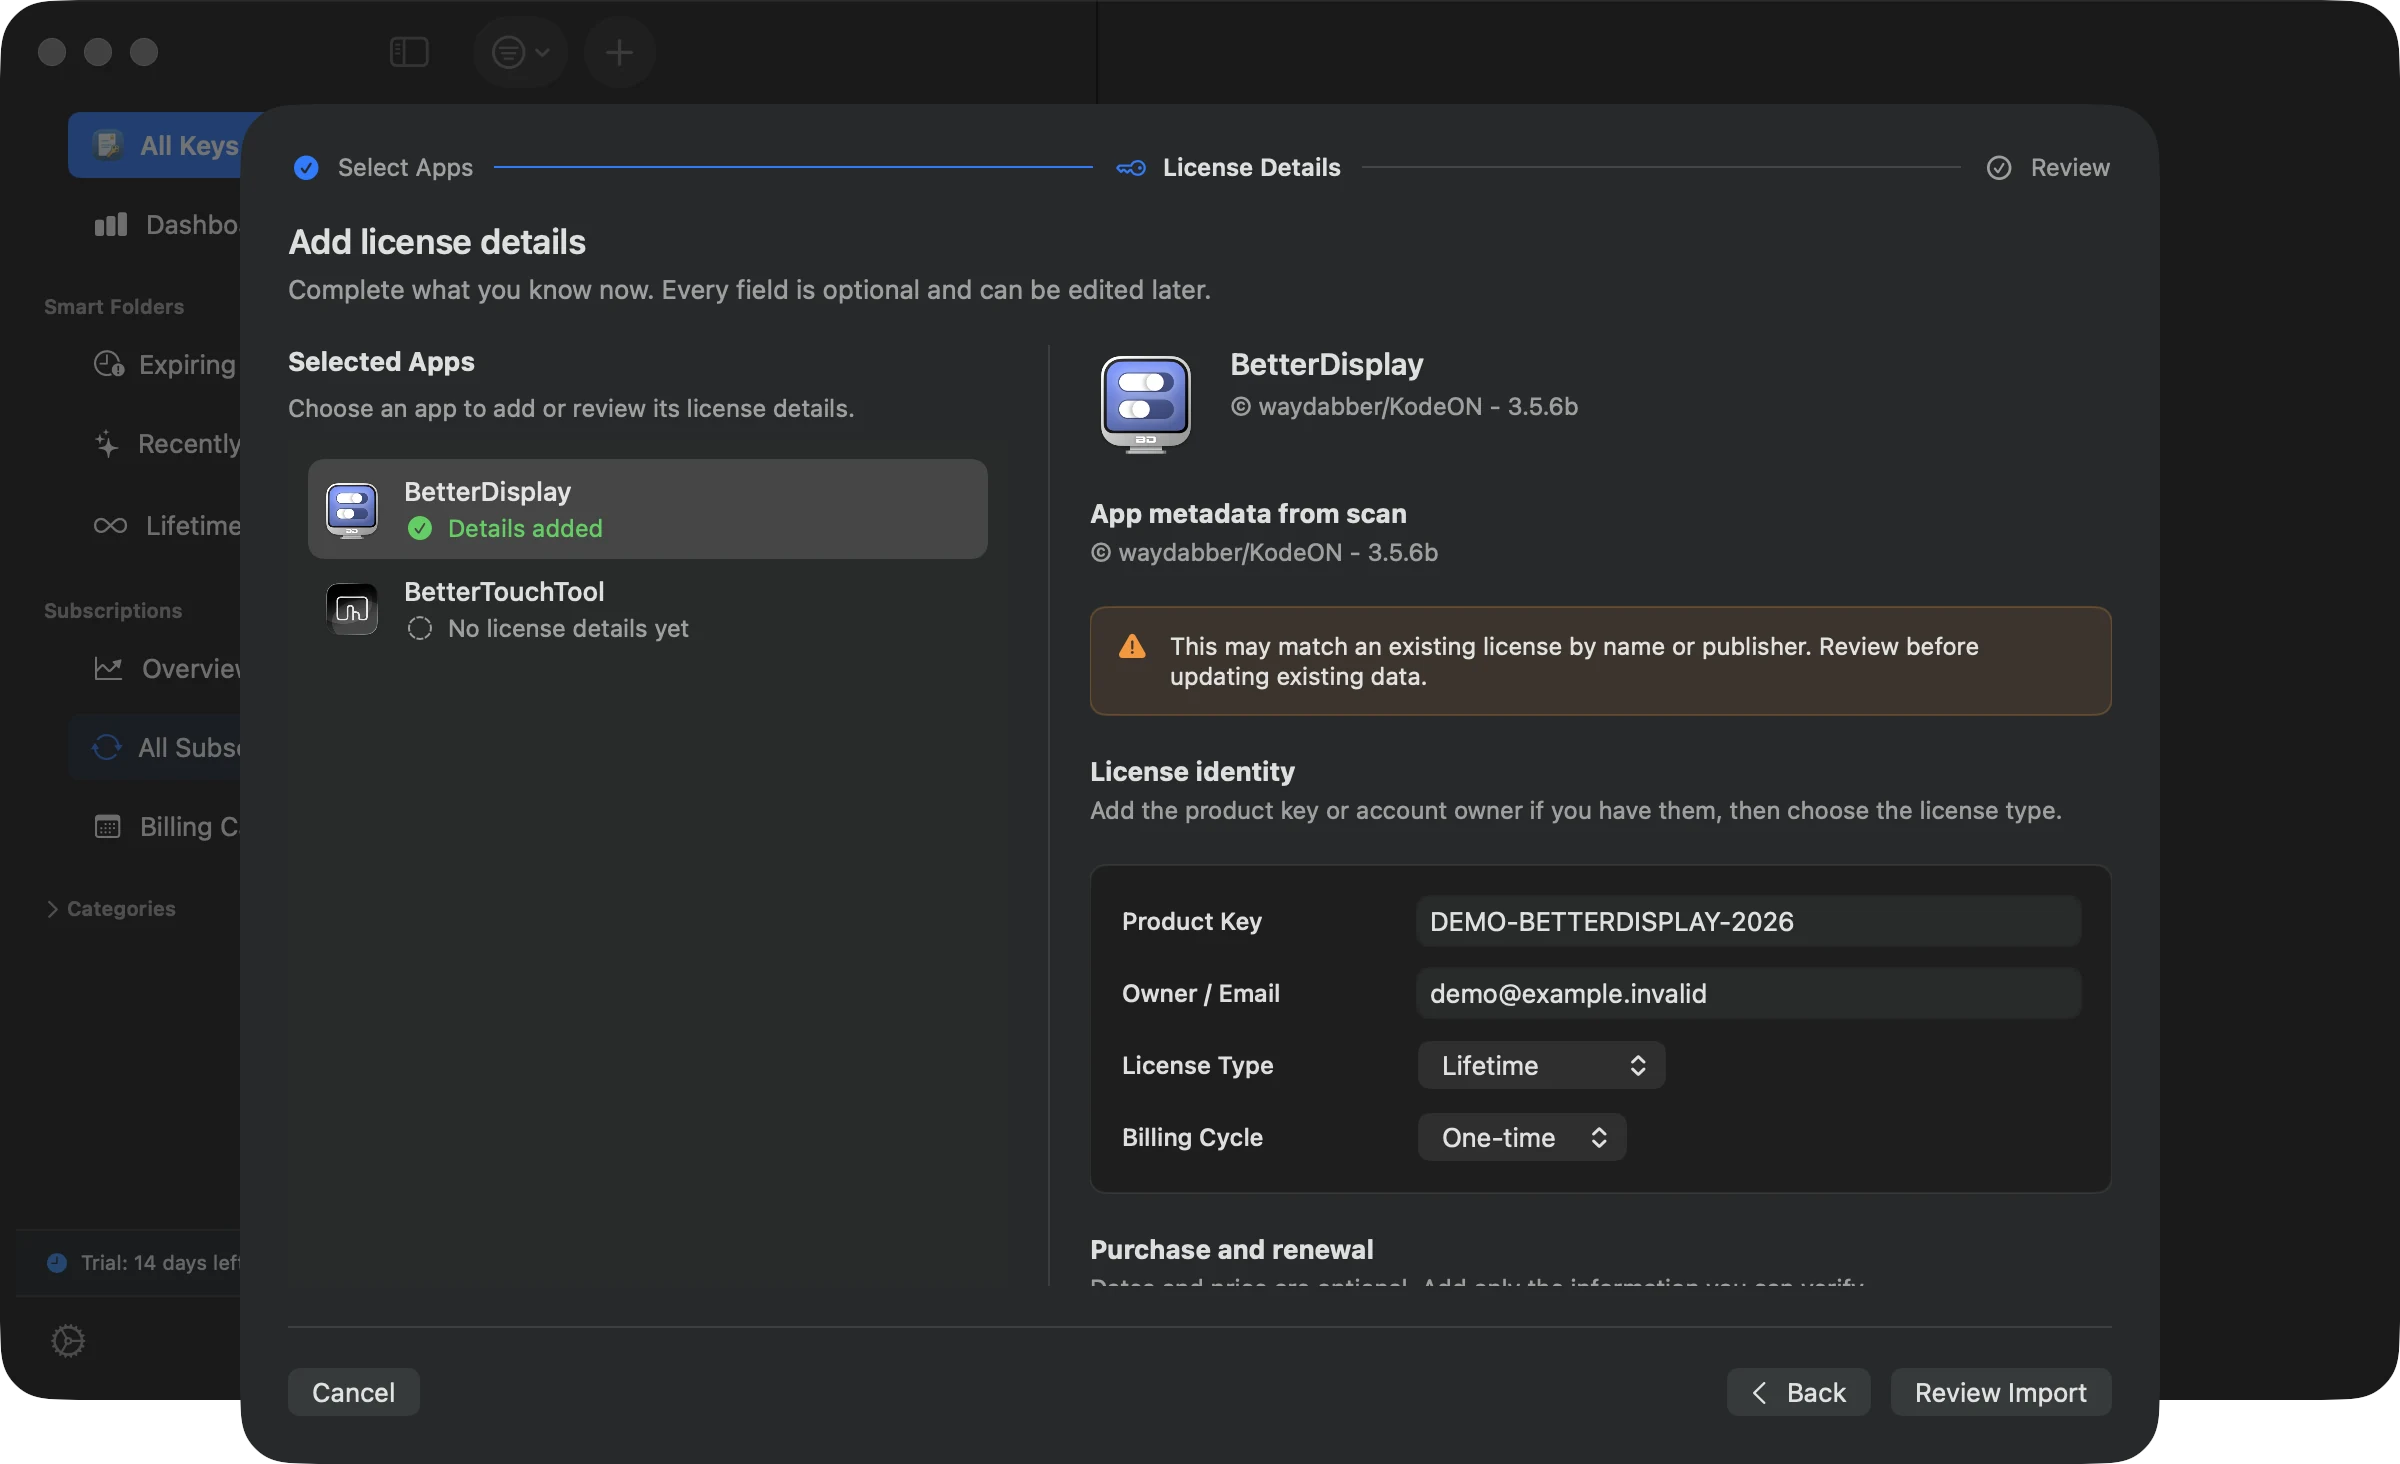Click the plus add-license toolbar button

pos(619,52)
